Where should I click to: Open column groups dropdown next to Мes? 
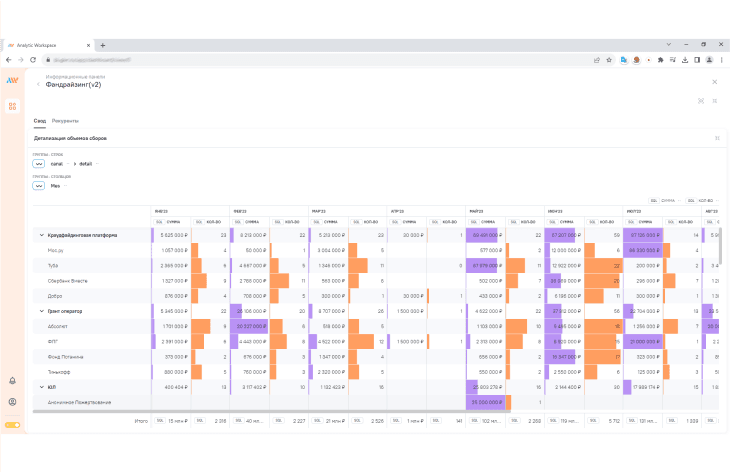point(39,186)
